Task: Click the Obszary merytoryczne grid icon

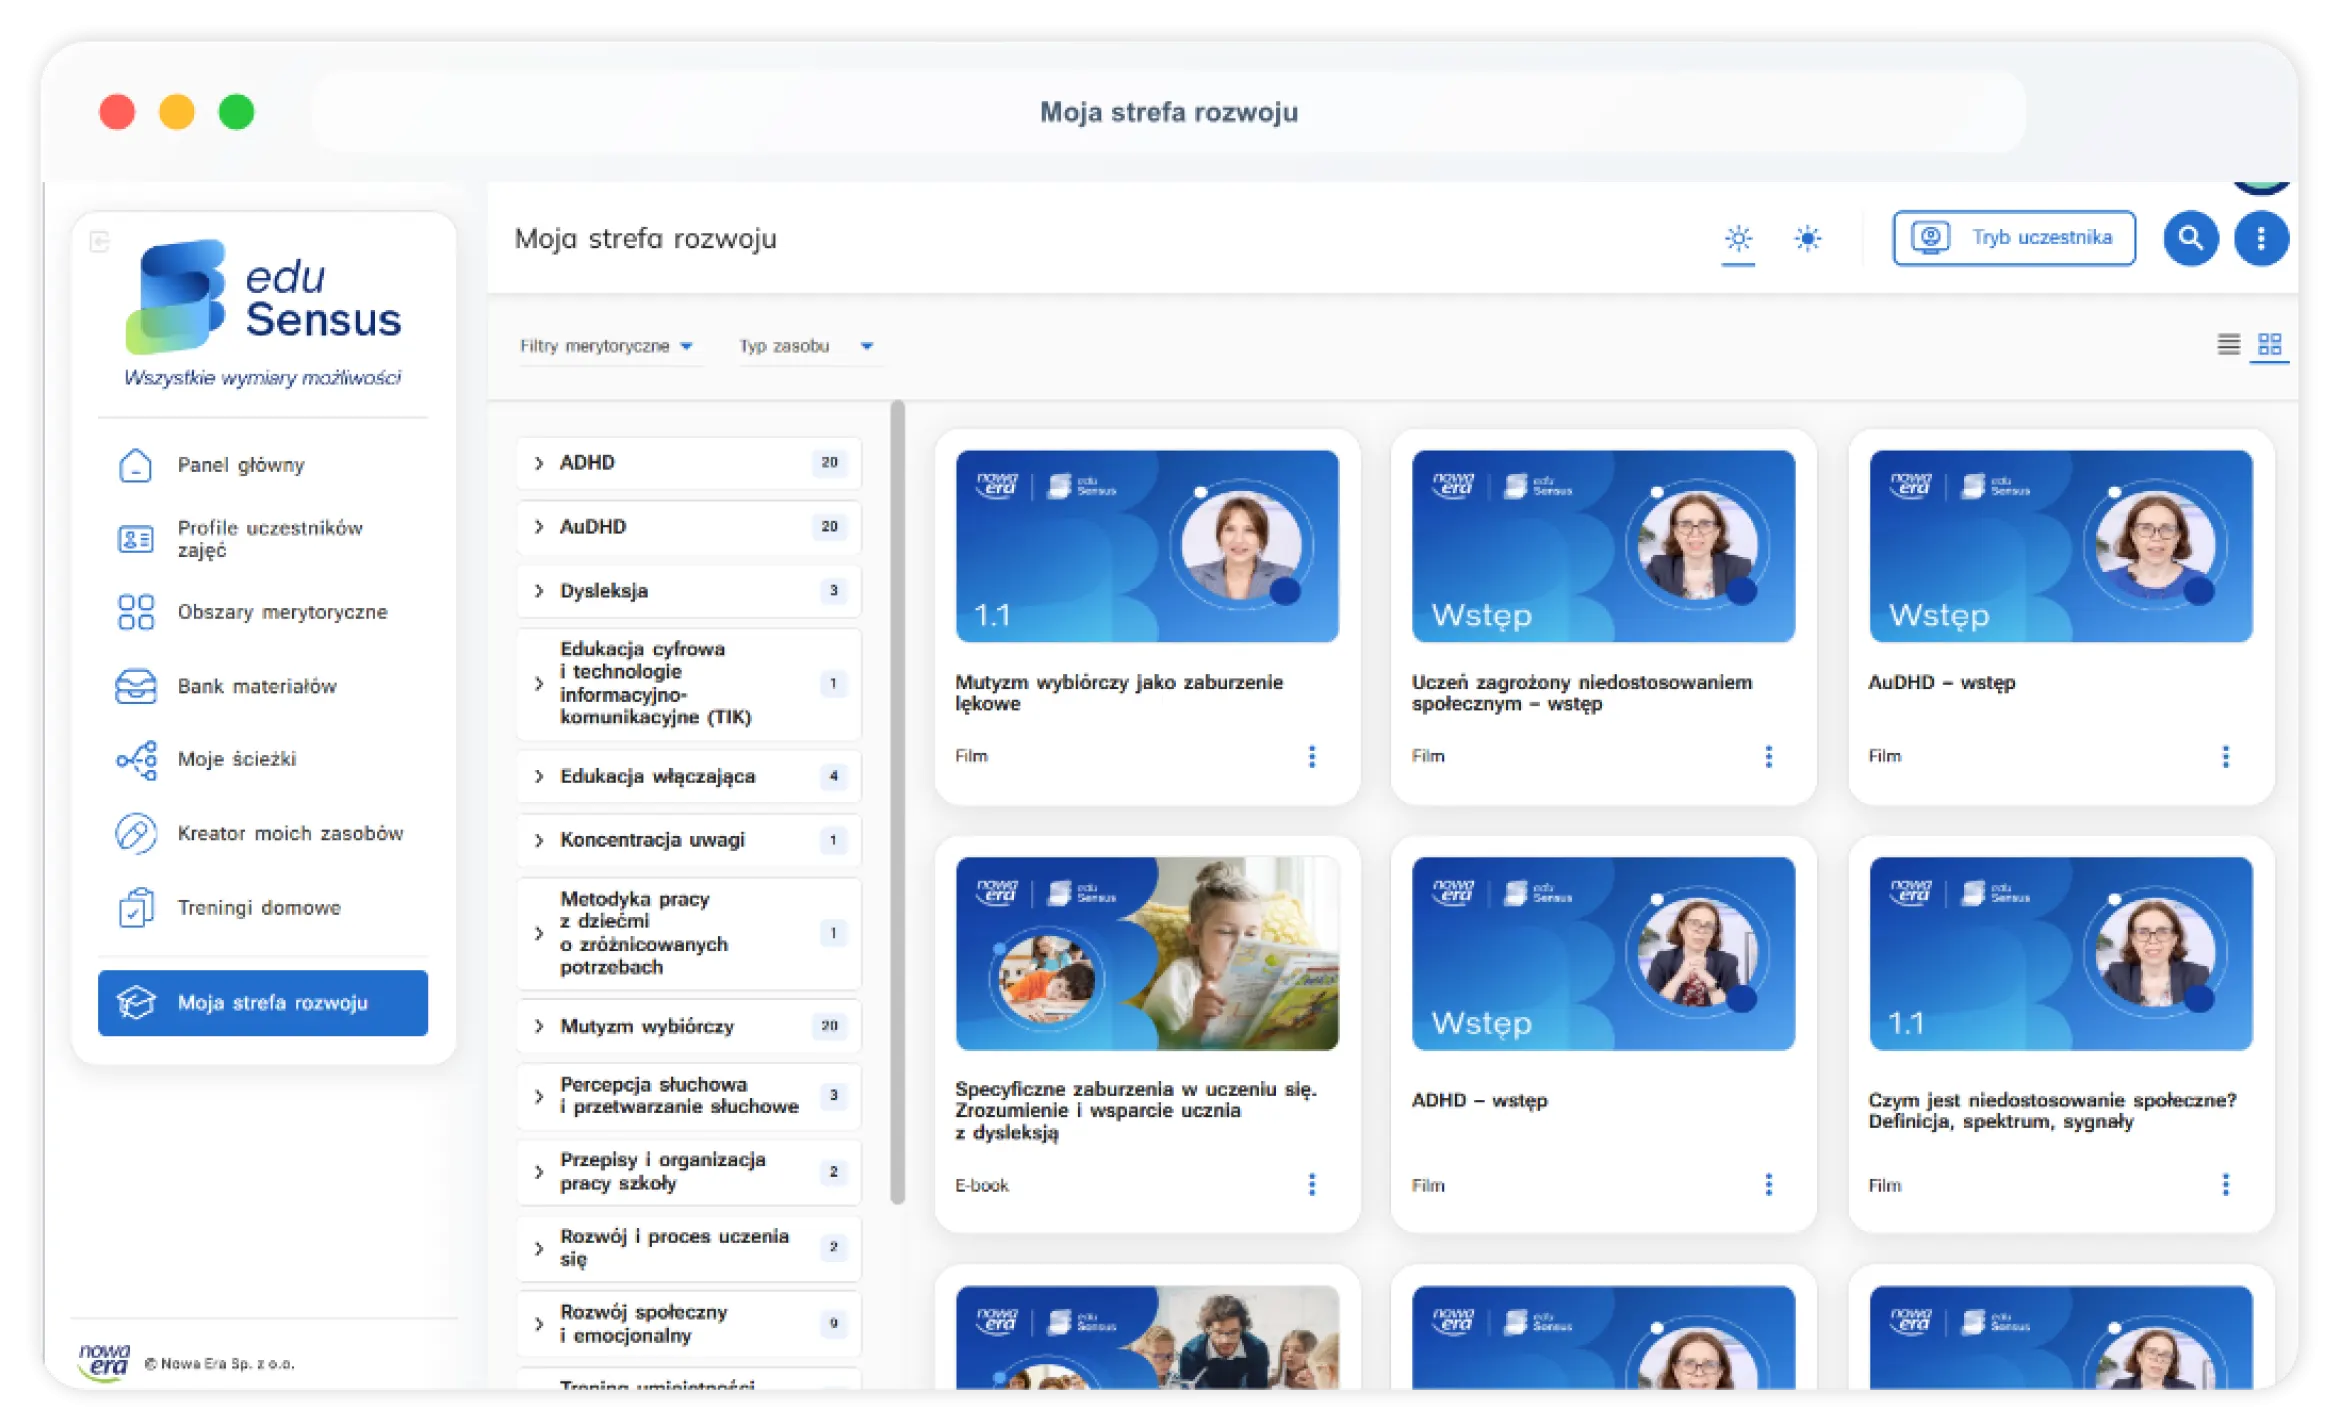Action: click(135, 612)
